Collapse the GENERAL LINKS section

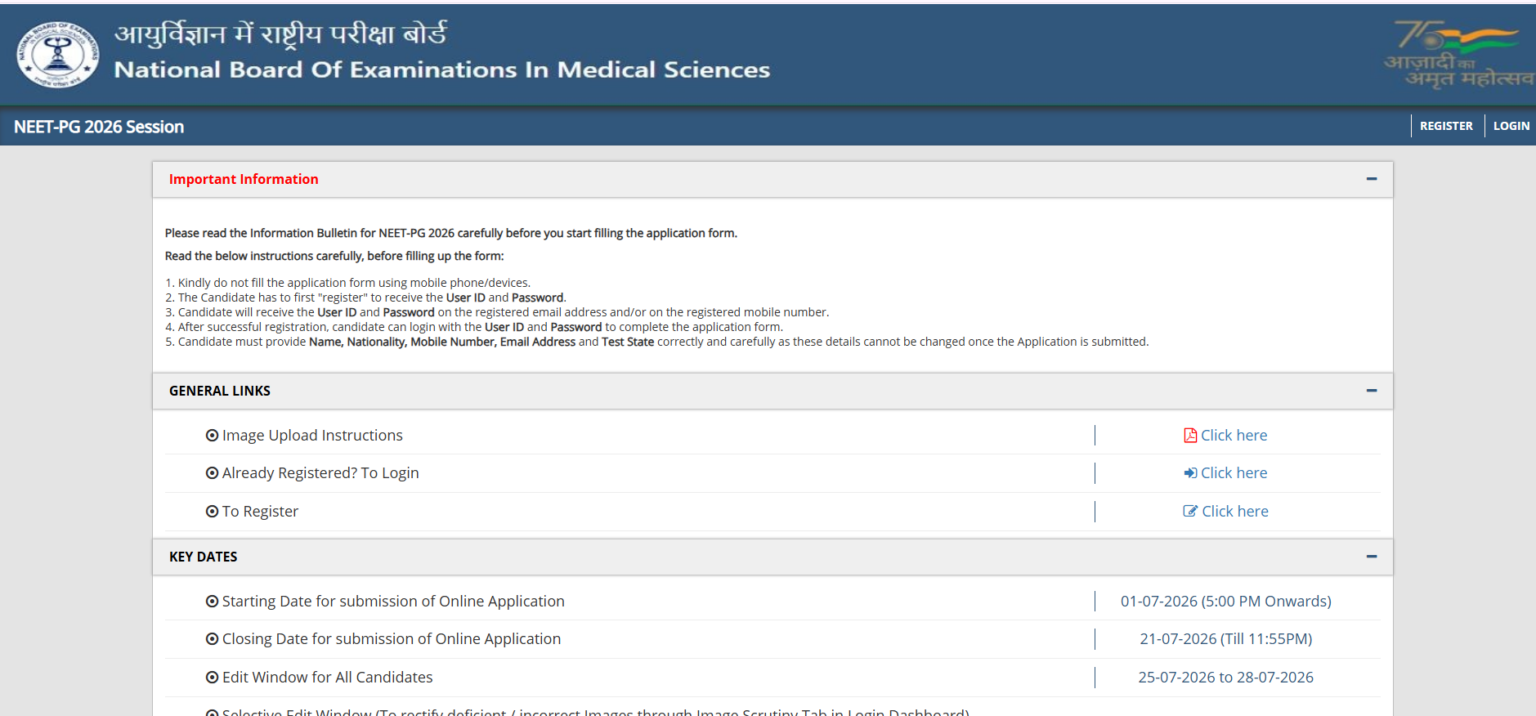click(x=1372, y=391)
